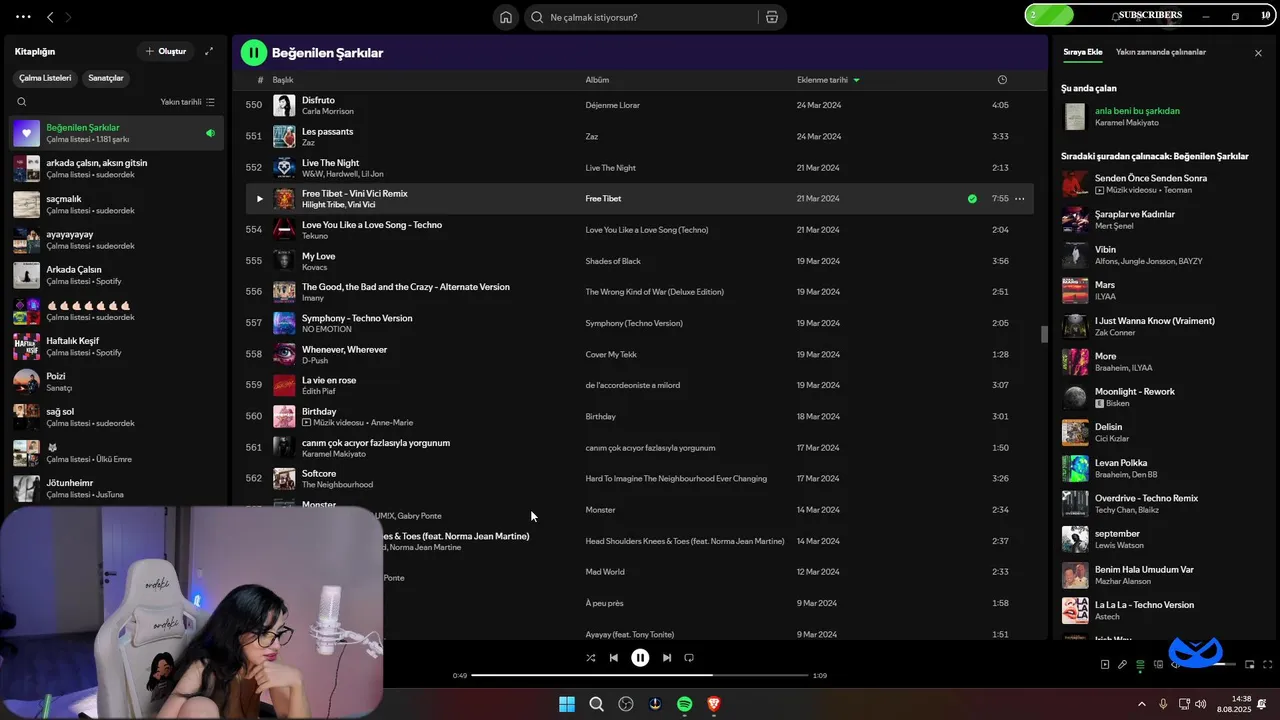
Task: Expand the hidden system tray icons chevron
Action: [x=1142, y=704]
